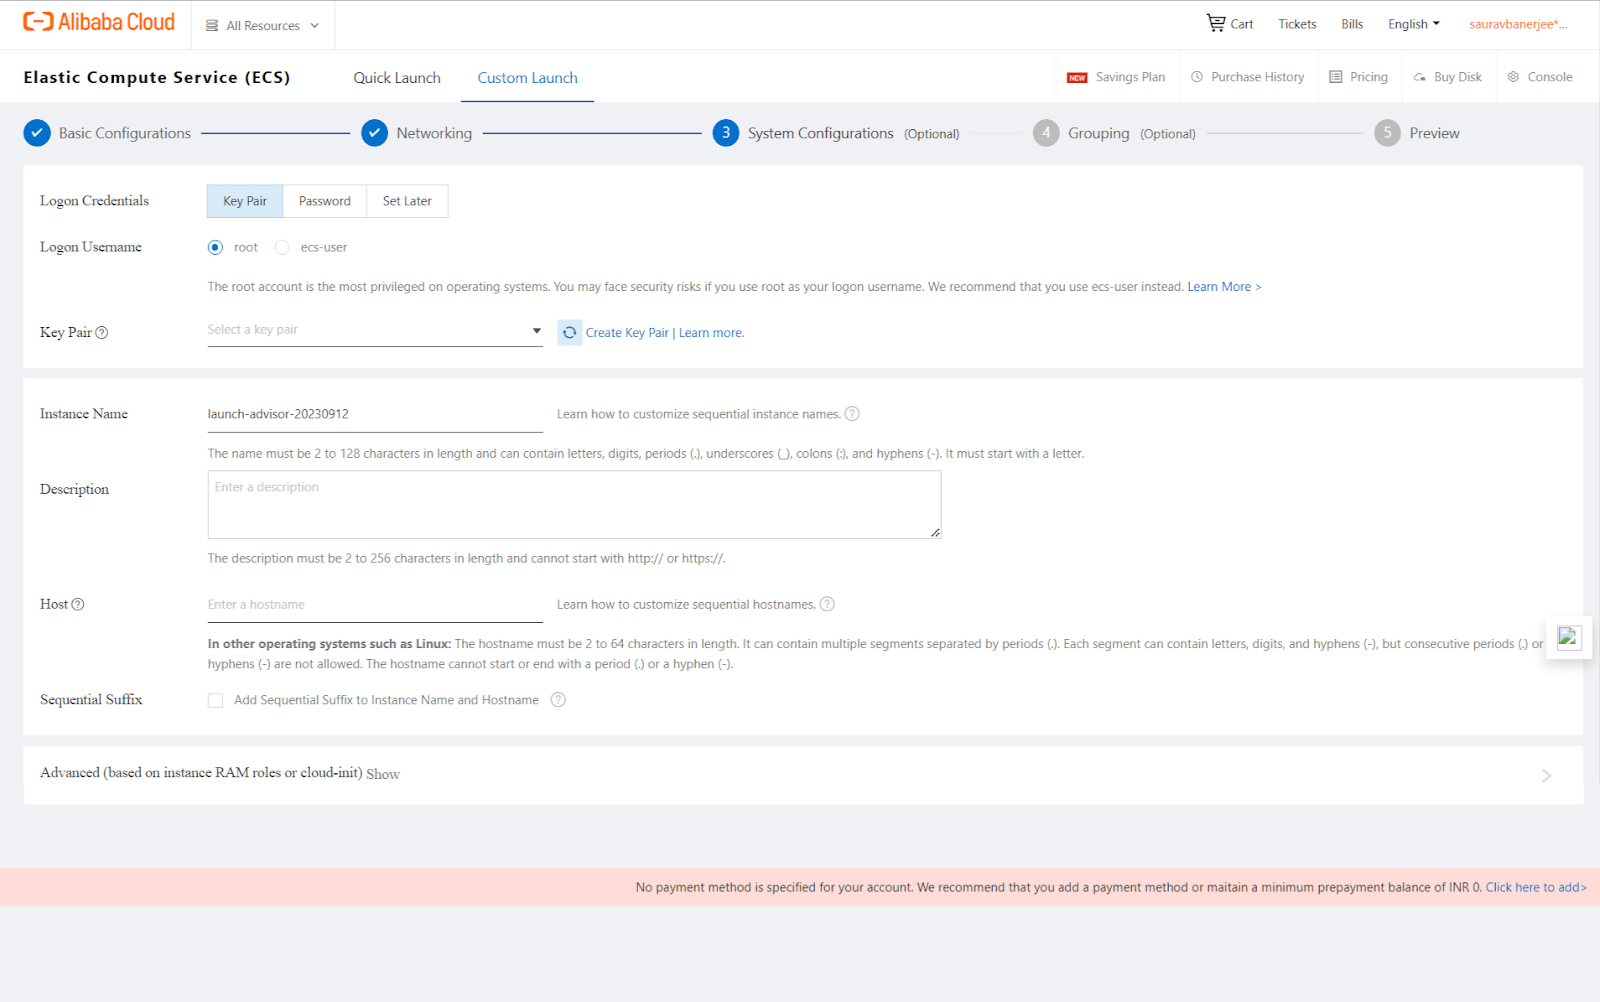
Task: Open the Select a key pair dropdown
Action: coord(374,329)
